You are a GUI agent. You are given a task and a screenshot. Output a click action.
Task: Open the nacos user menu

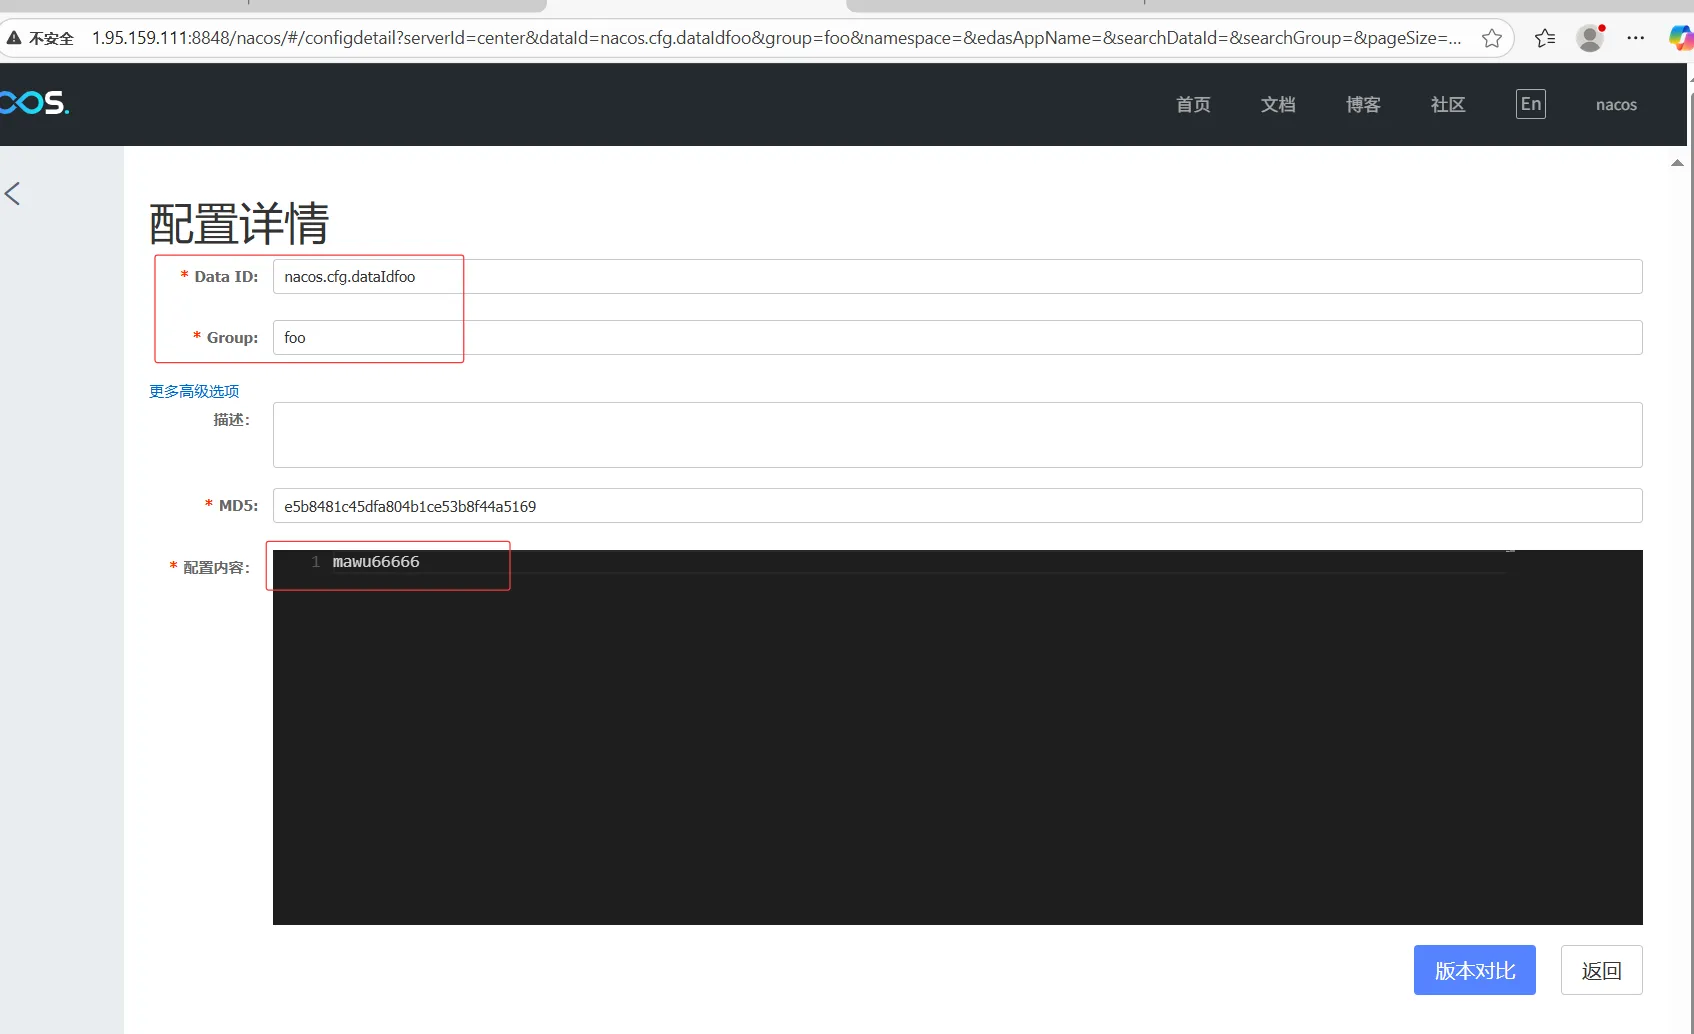(x=1616, y=104)
